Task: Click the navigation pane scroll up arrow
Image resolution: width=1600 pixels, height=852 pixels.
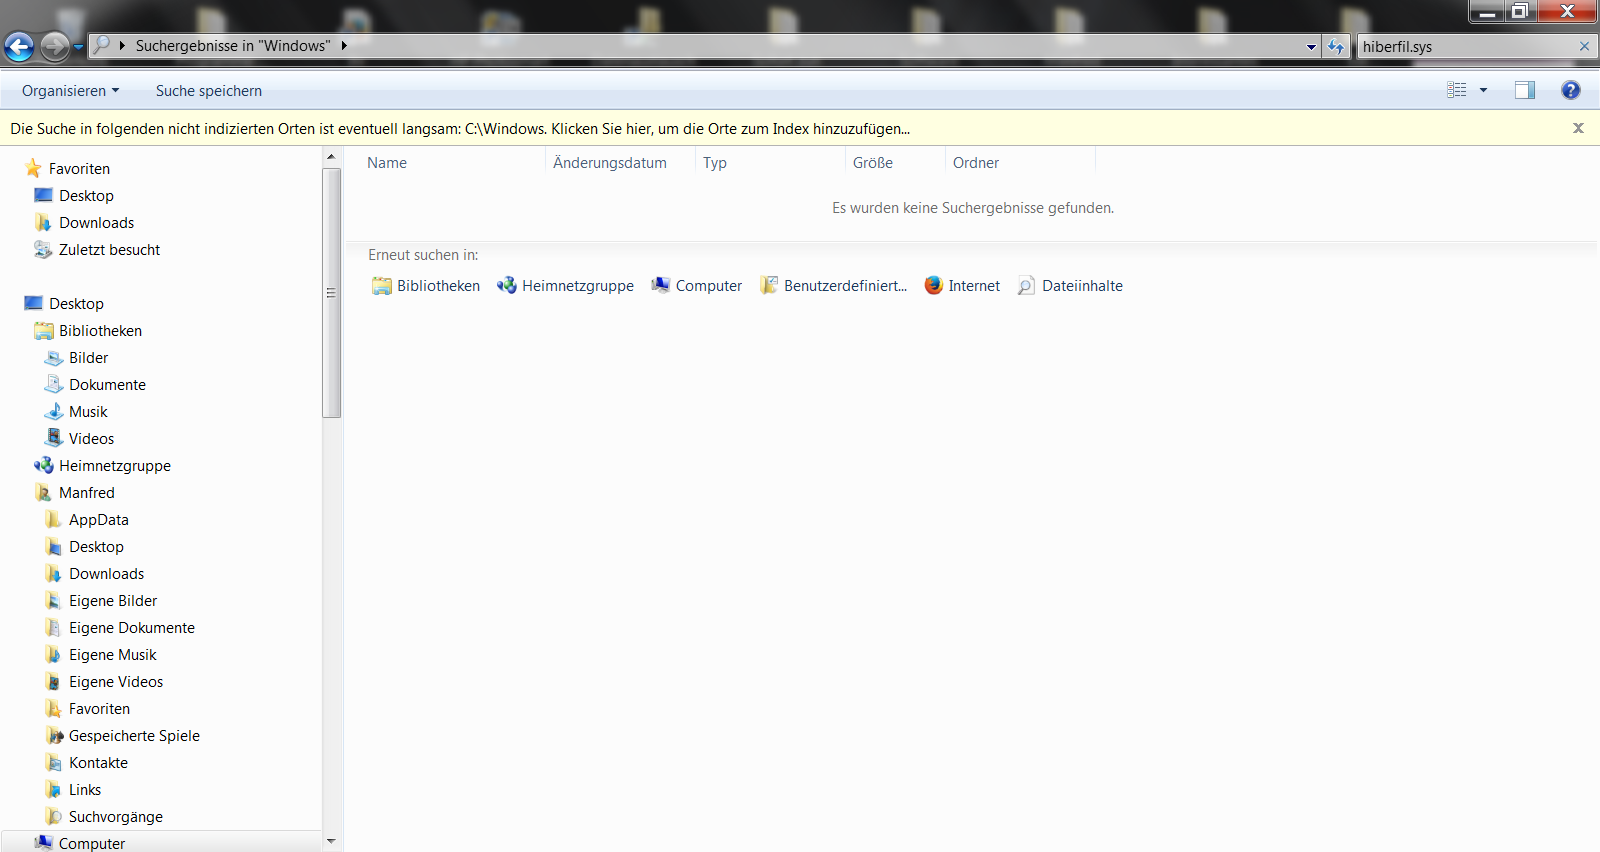Action: coord(331,157)
